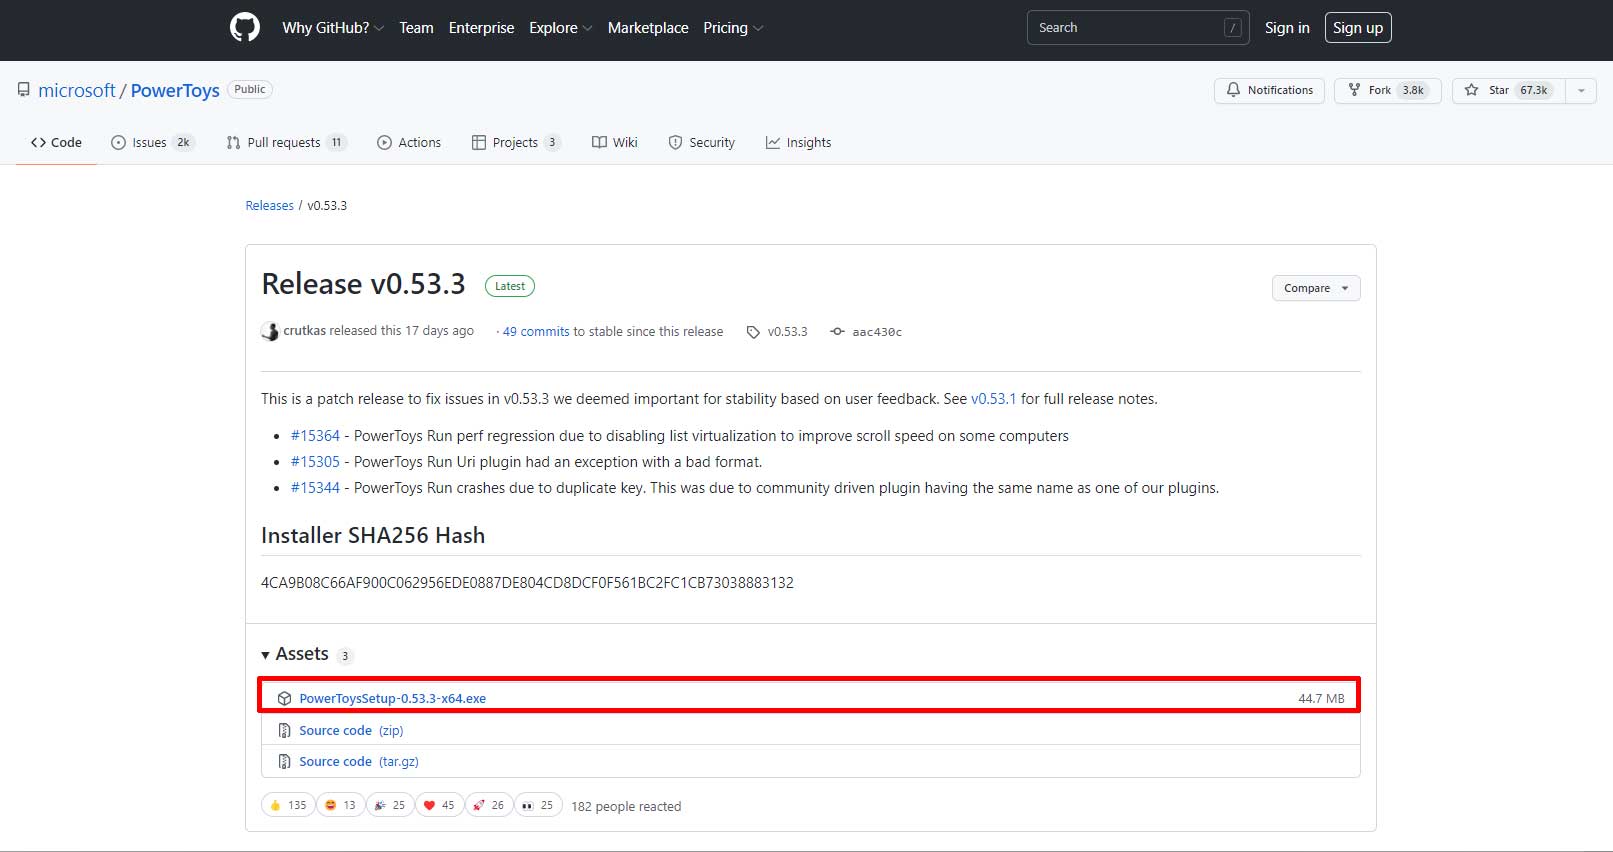Go to the Team page
Screen dimensions: 1613x852
416,28
